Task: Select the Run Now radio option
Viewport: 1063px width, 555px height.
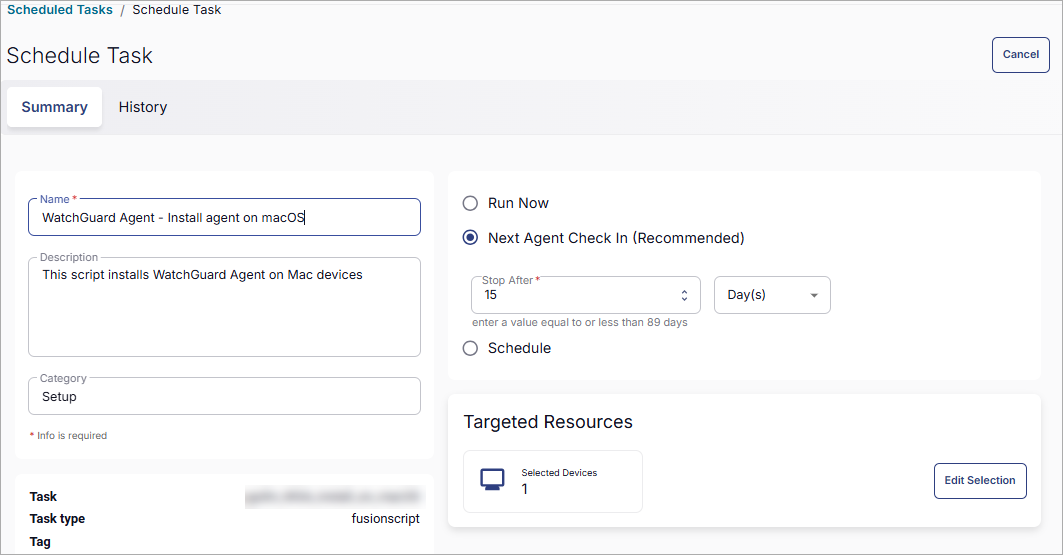Action: 470,203
